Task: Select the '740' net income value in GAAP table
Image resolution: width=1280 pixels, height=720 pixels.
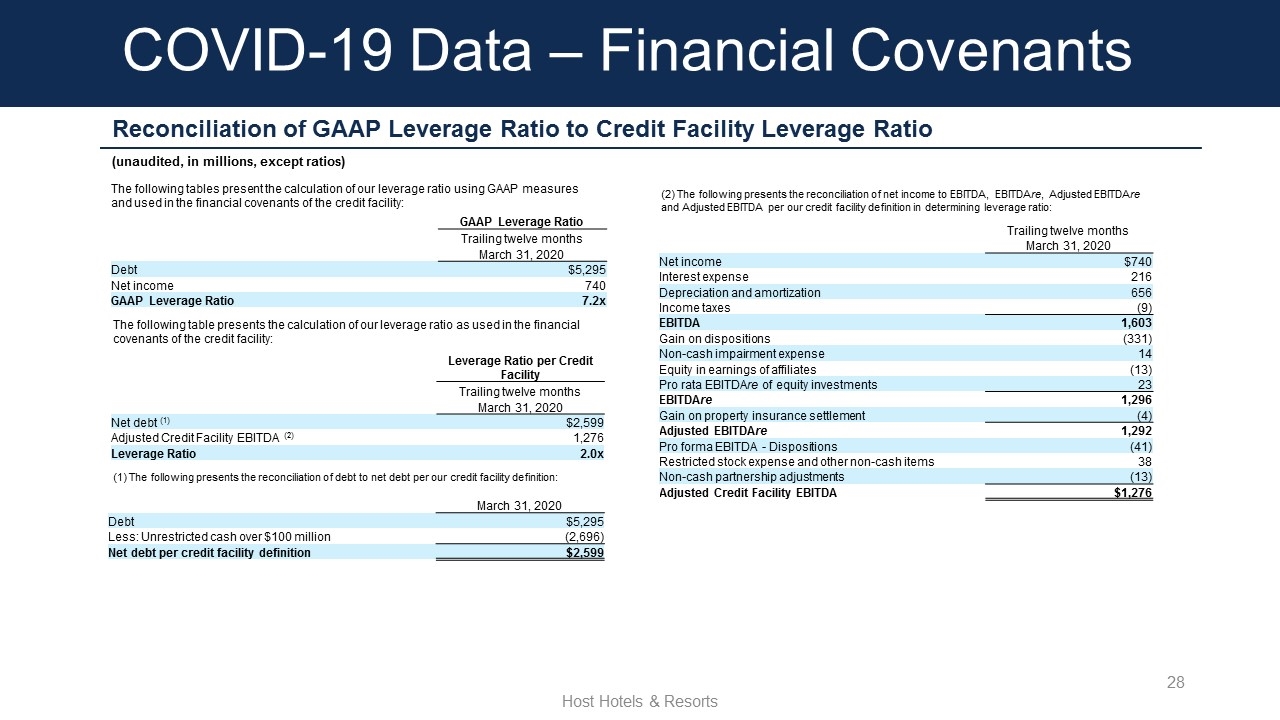Action: 594,285
